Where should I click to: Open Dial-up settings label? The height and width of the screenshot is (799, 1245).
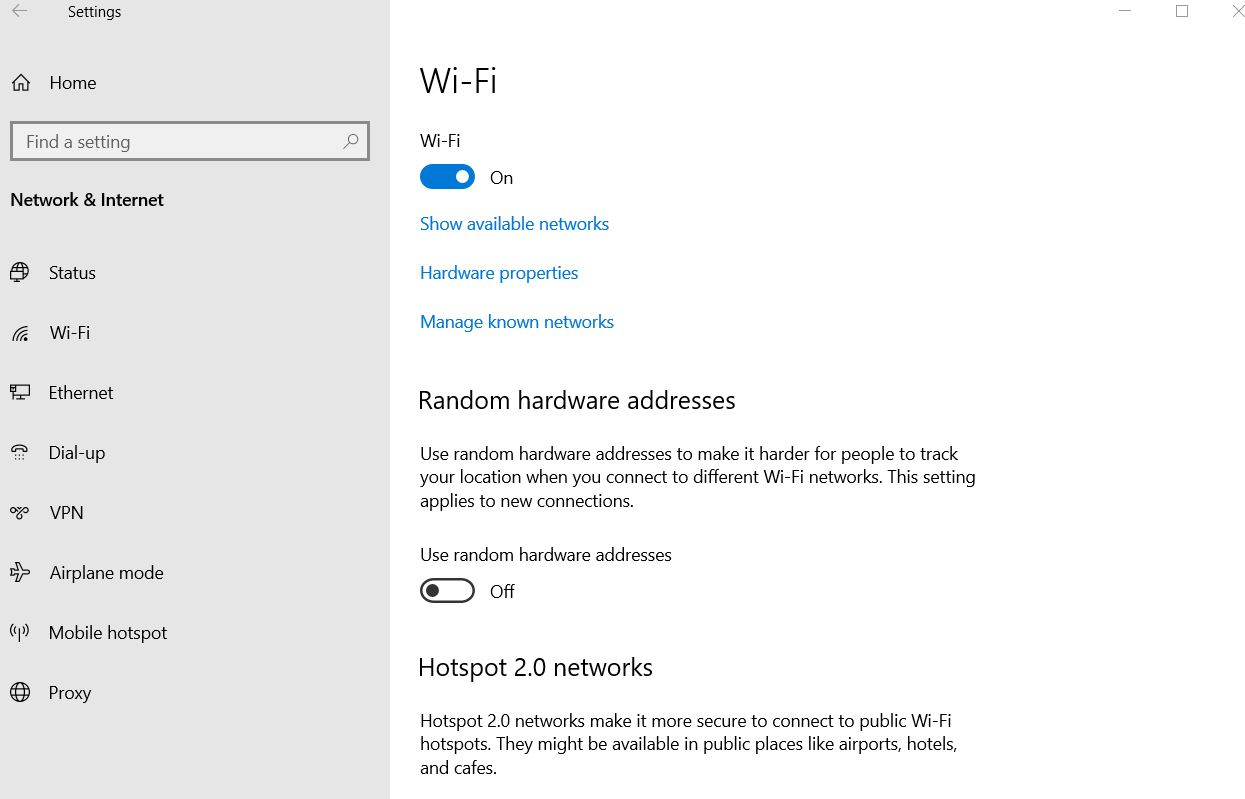[77, 453]
